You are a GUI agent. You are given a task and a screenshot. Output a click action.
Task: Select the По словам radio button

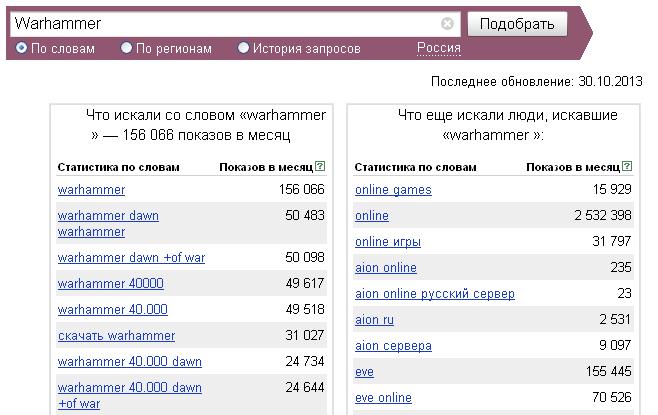pos(21,48)
